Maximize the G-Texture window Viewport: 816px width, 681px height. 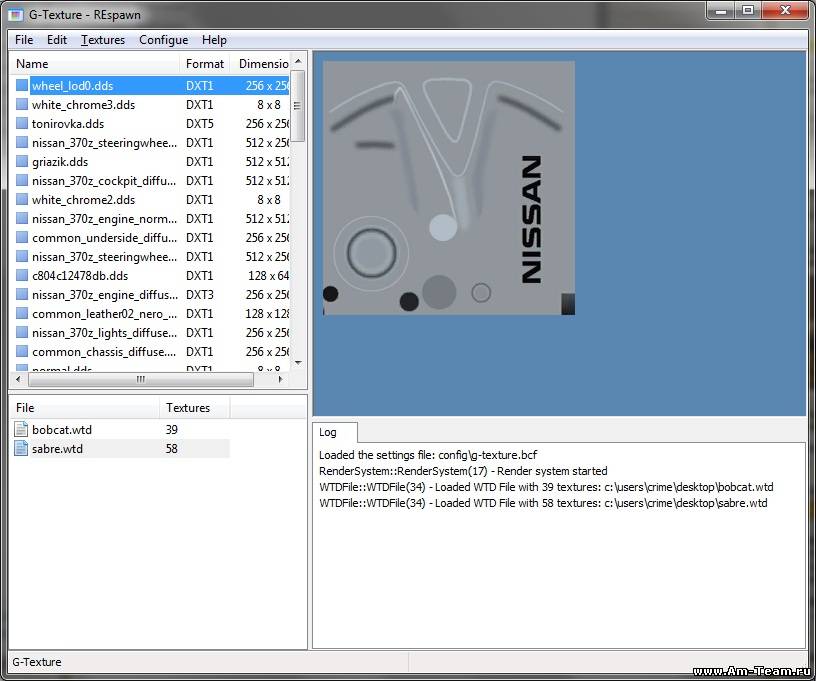tap(748, 11)
